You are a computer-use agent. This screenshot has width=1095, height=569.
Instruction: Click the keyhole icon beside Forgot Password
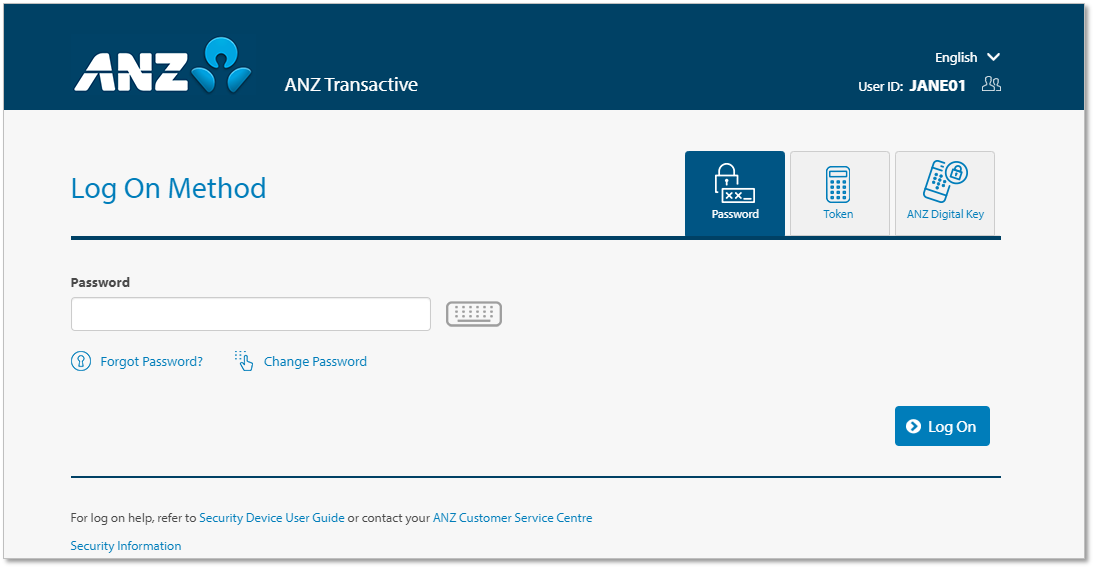[x=81, y=361]
